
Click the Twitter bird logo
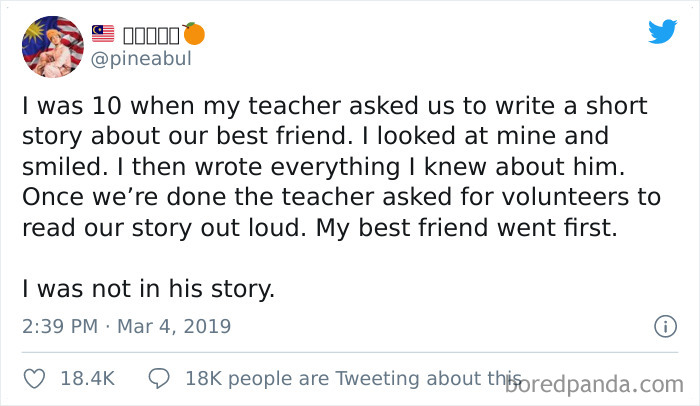pyautogui.click(x=662, y=31)
